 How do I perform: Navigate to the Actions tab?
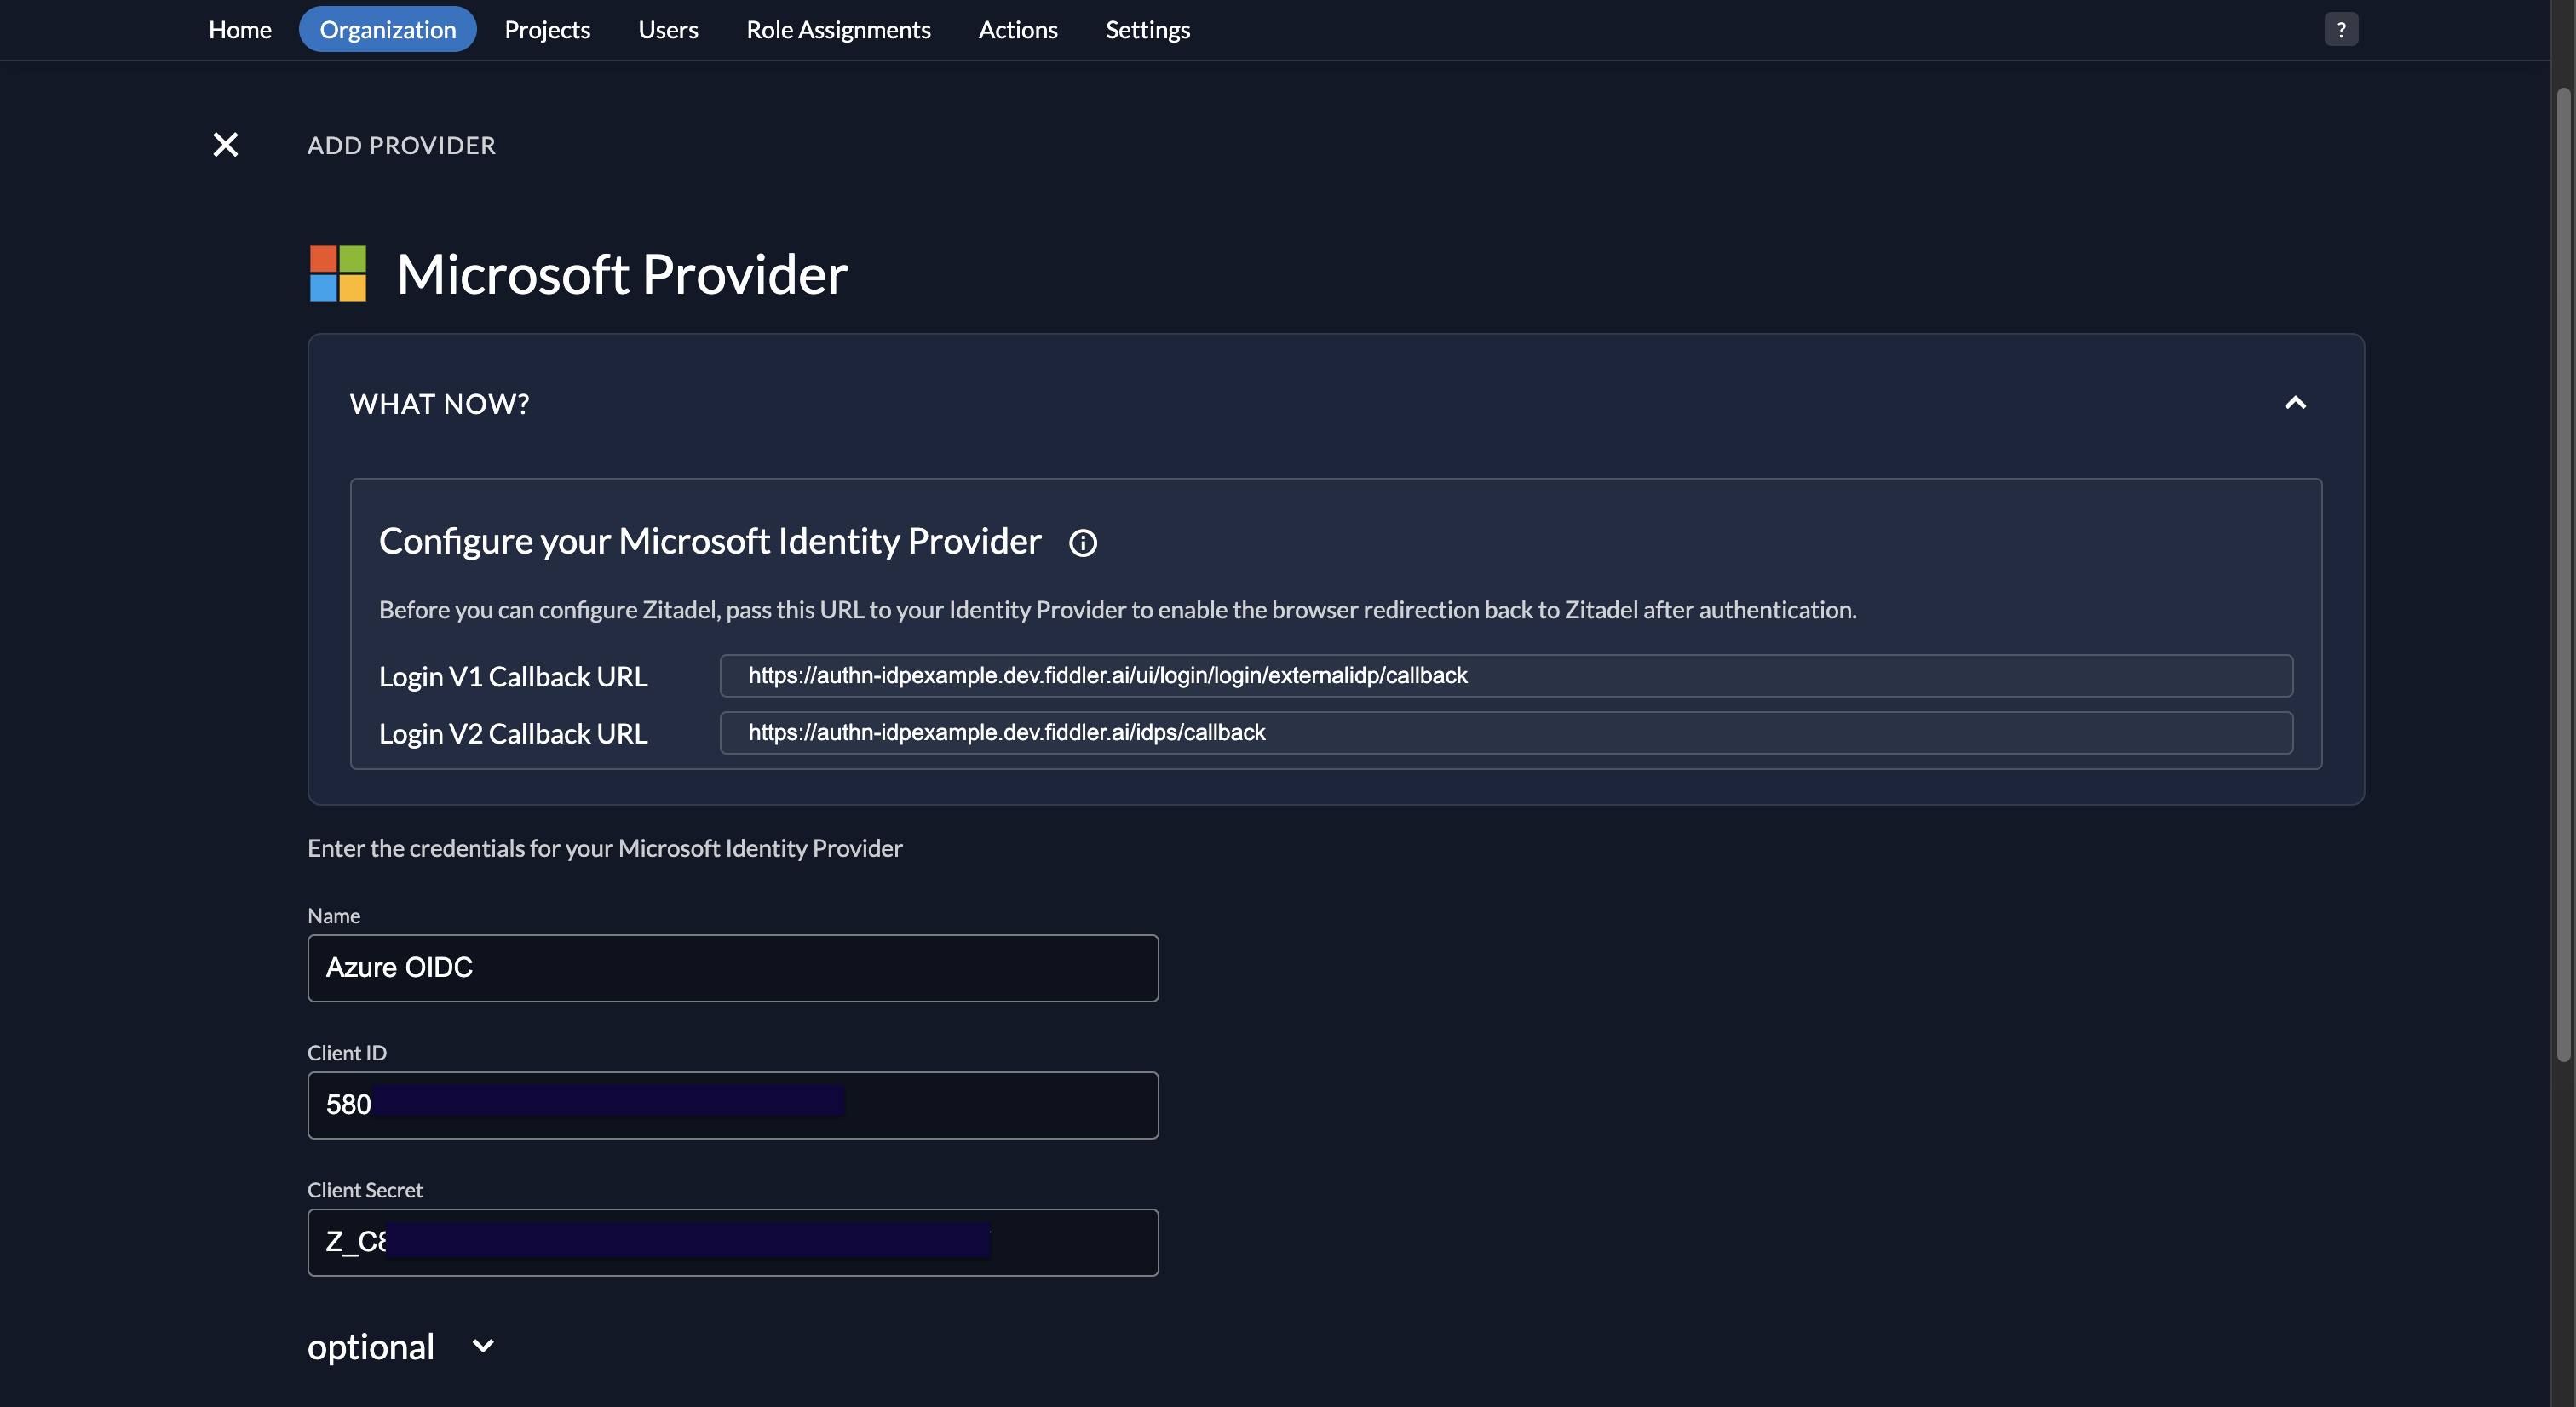pyautogui.click(x=1017, y=30)
